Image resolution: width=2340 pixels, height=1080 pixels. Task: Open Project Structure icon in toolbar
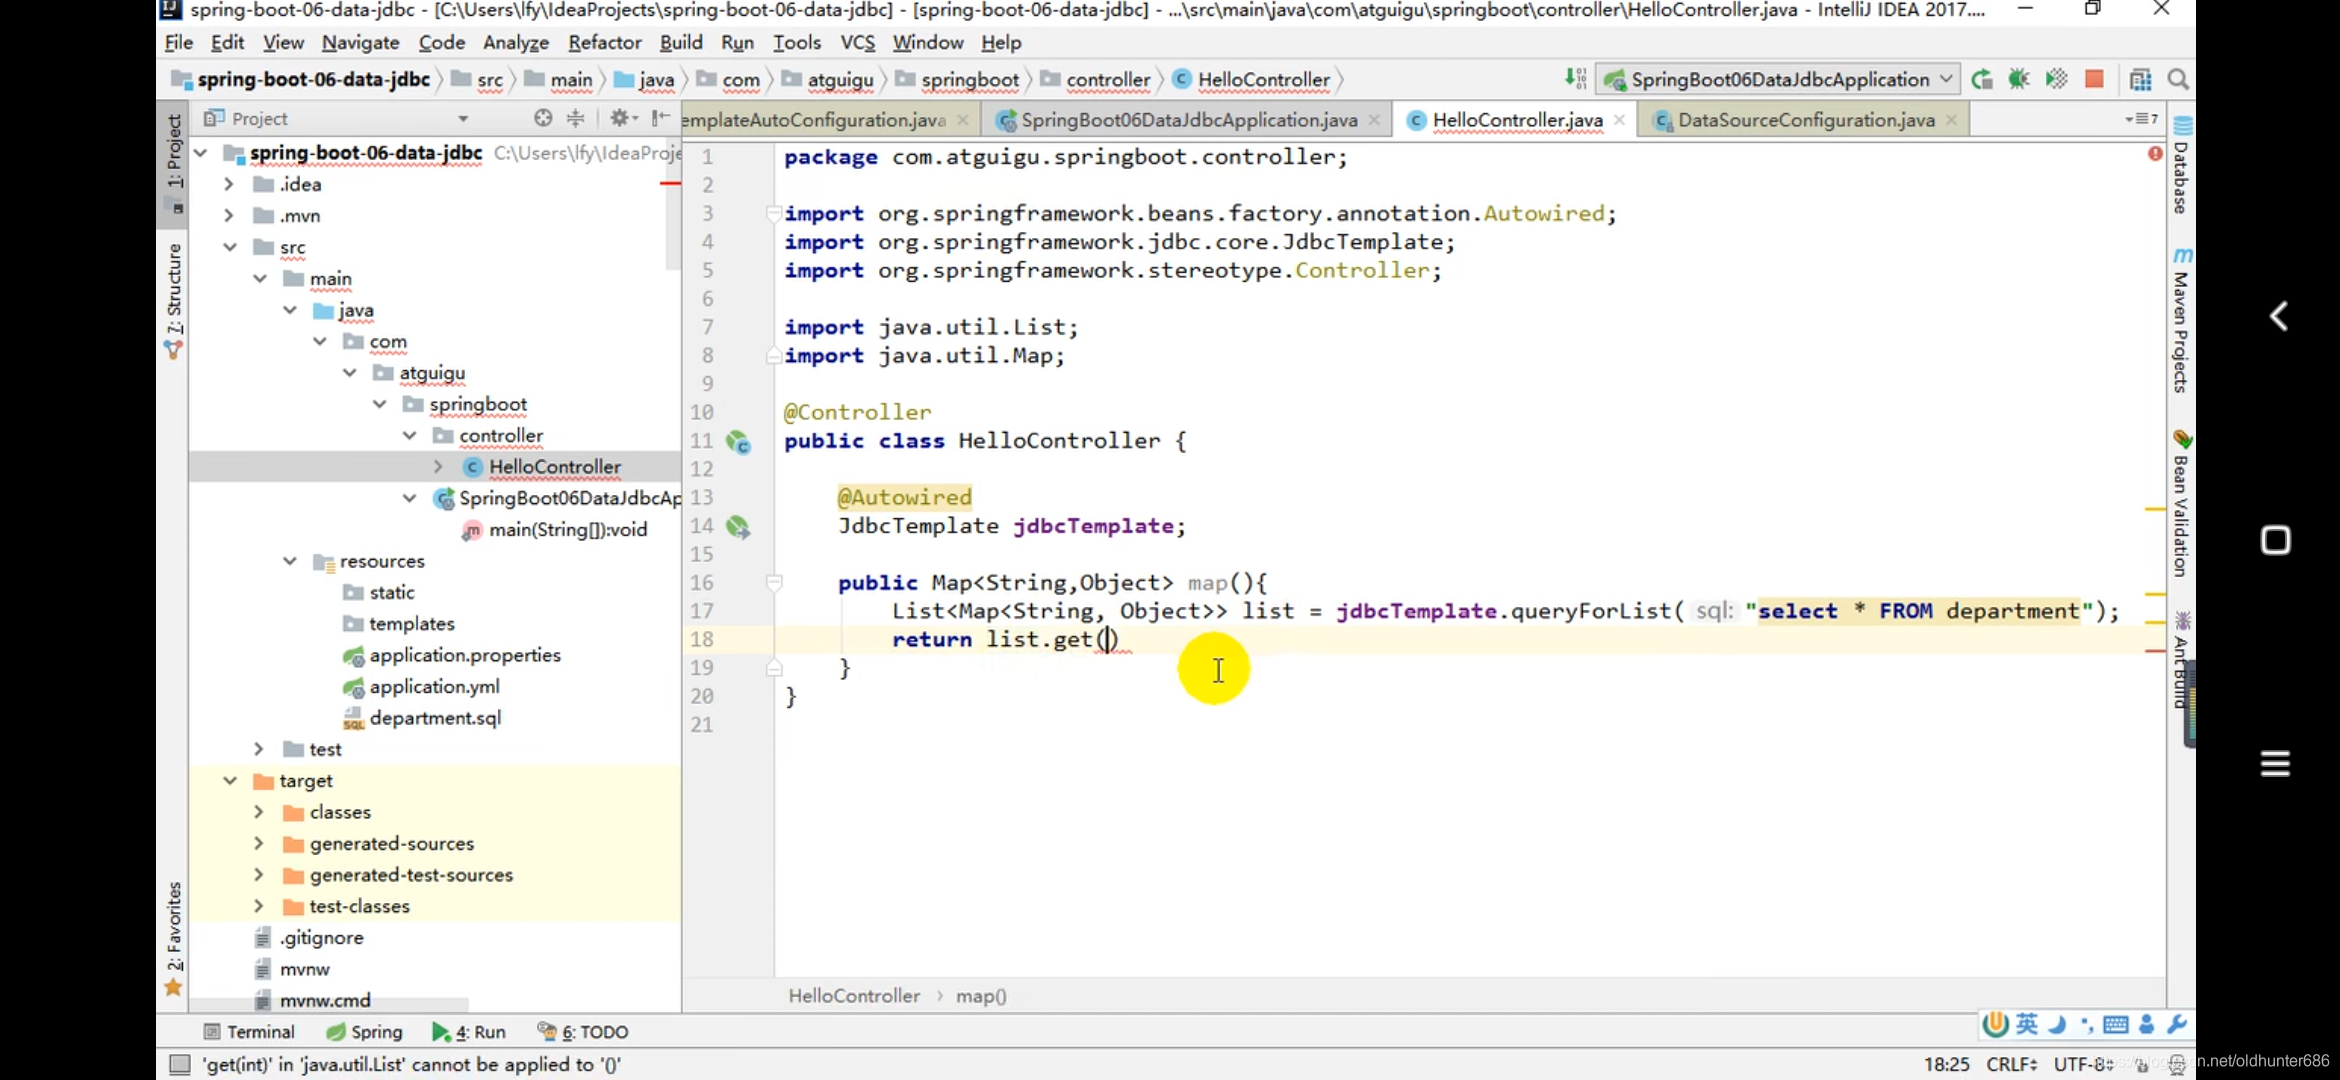coord(2140,79)
